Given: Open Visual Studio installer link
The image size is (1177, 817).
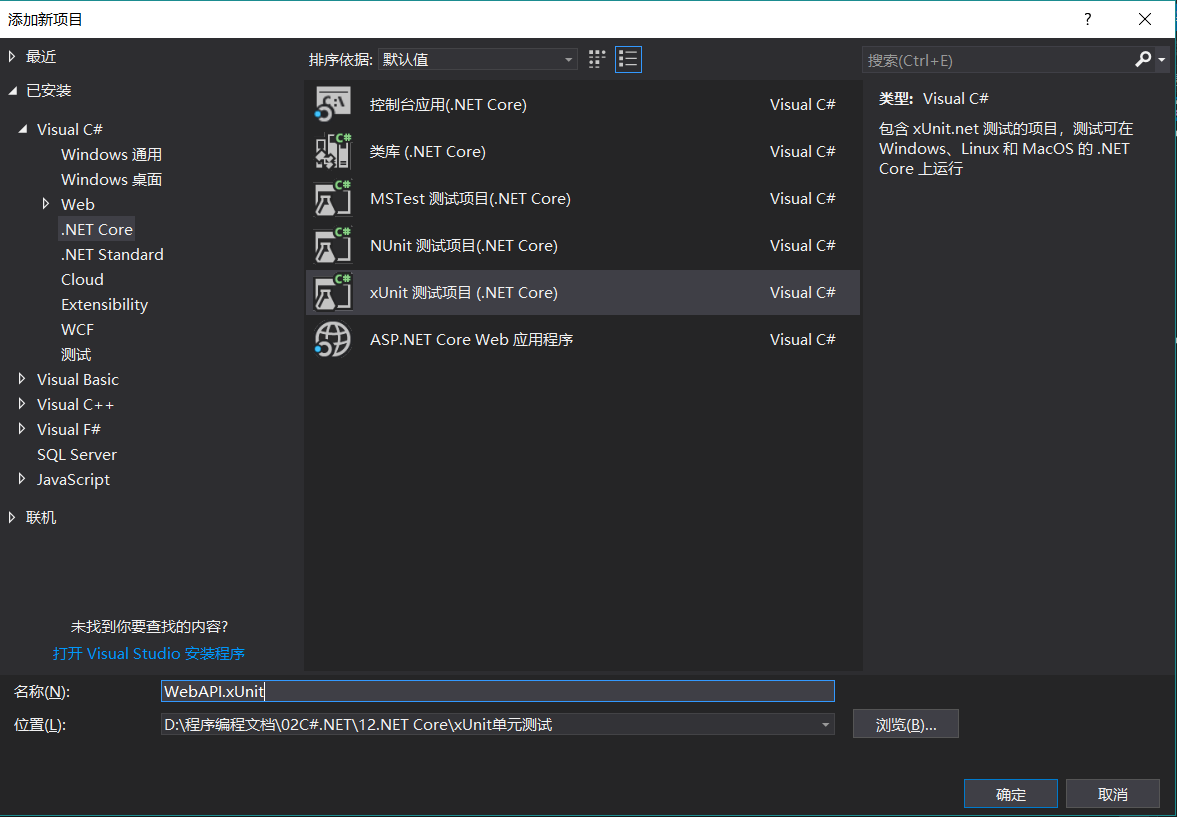Looking at the screenshot, I should pyautogui.click(x=149, y=653).
